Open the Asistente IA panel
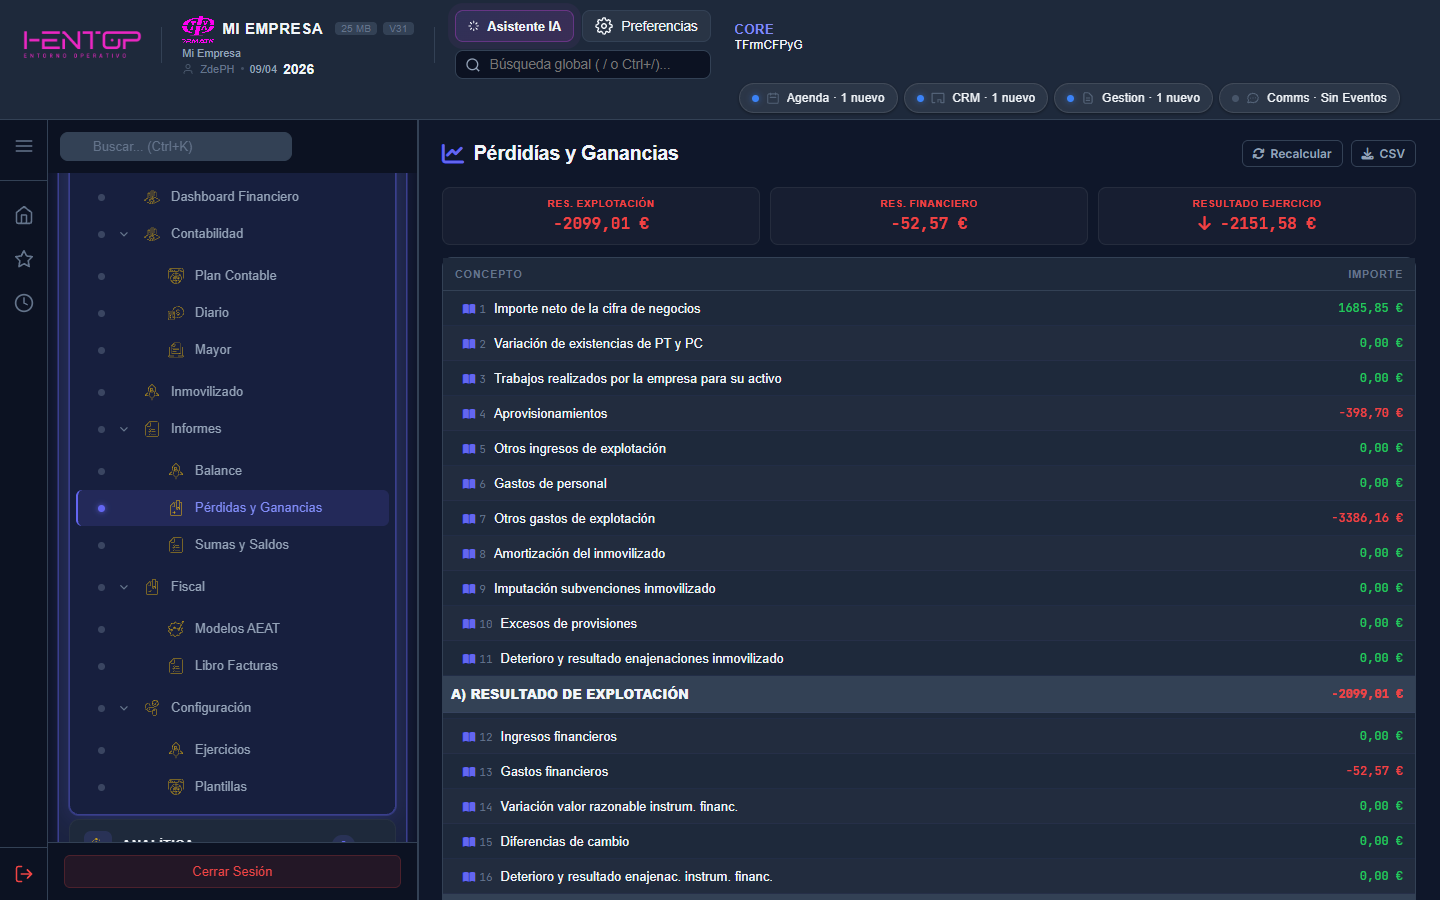The width and height of the screenshot is (1440, 900). 514,27
